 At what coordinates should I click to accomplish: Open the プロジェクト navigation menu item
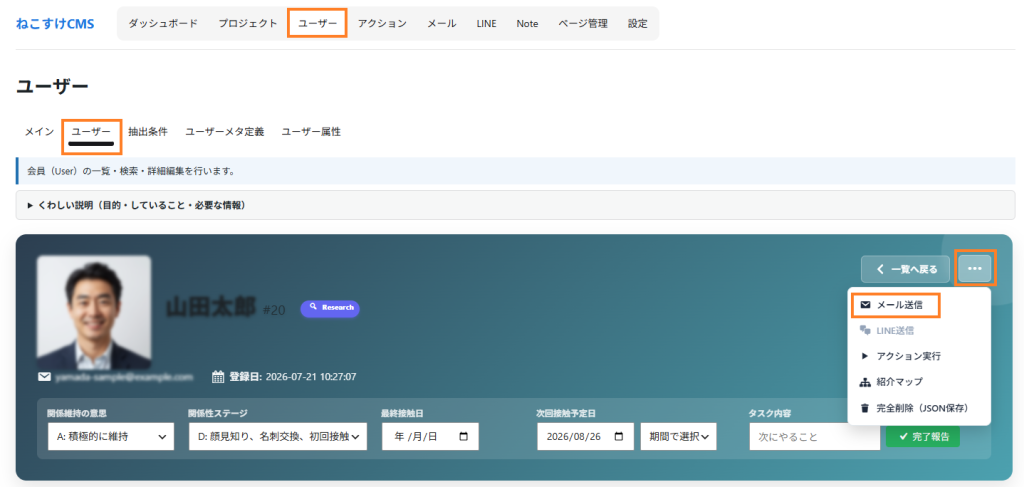coord(248,24)
